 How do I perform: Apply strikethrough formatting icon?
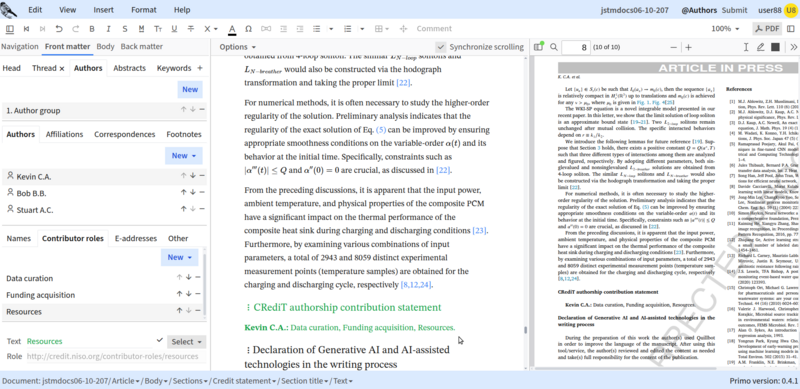191,29
